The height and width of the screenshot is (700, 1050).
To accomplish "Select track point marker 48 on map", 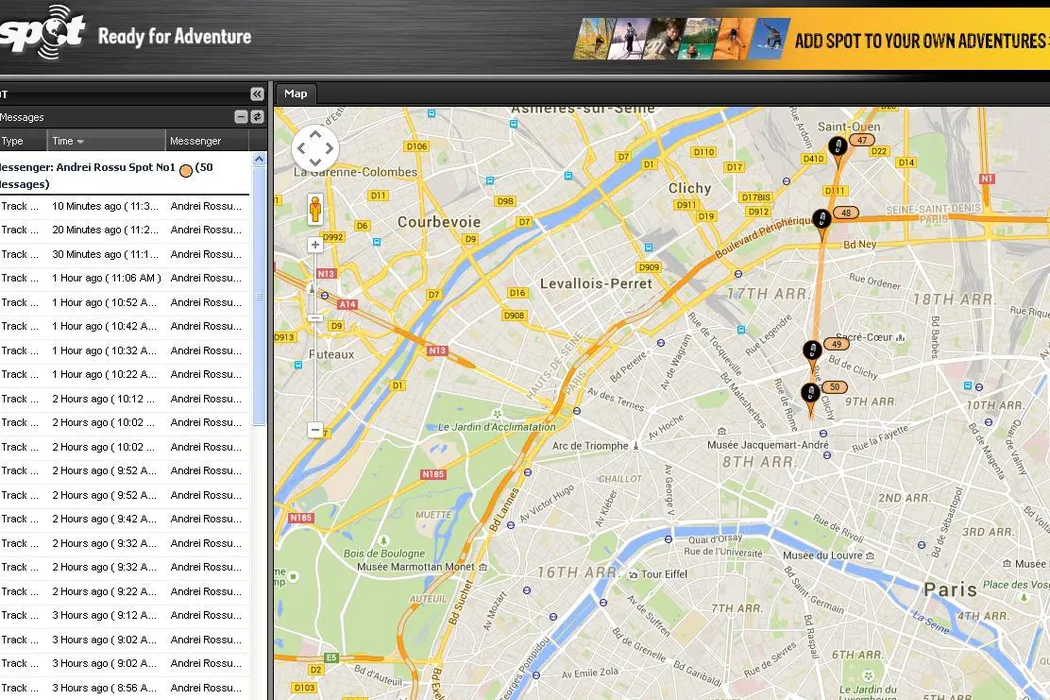I will [822, 219].
